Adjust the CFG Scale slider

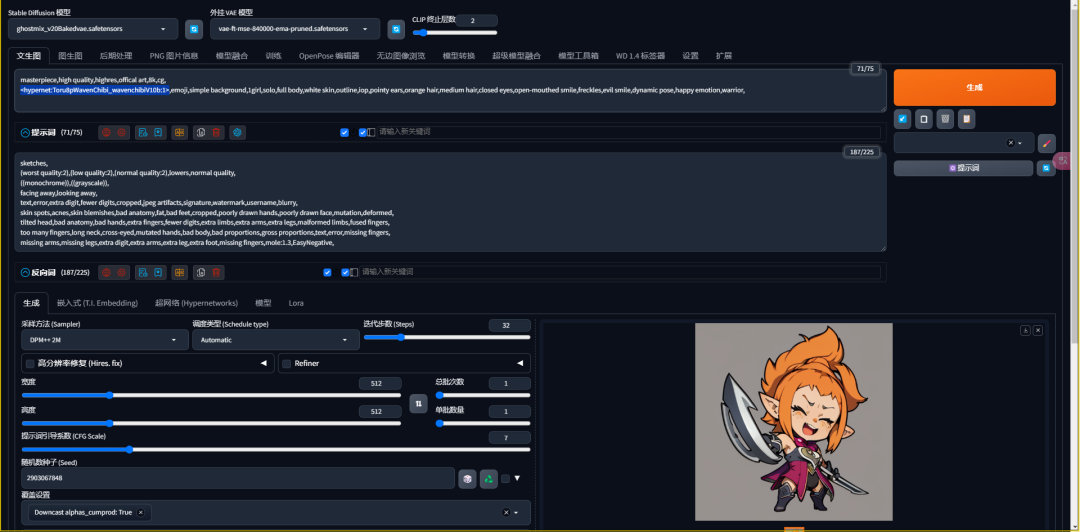pos(130,449)
